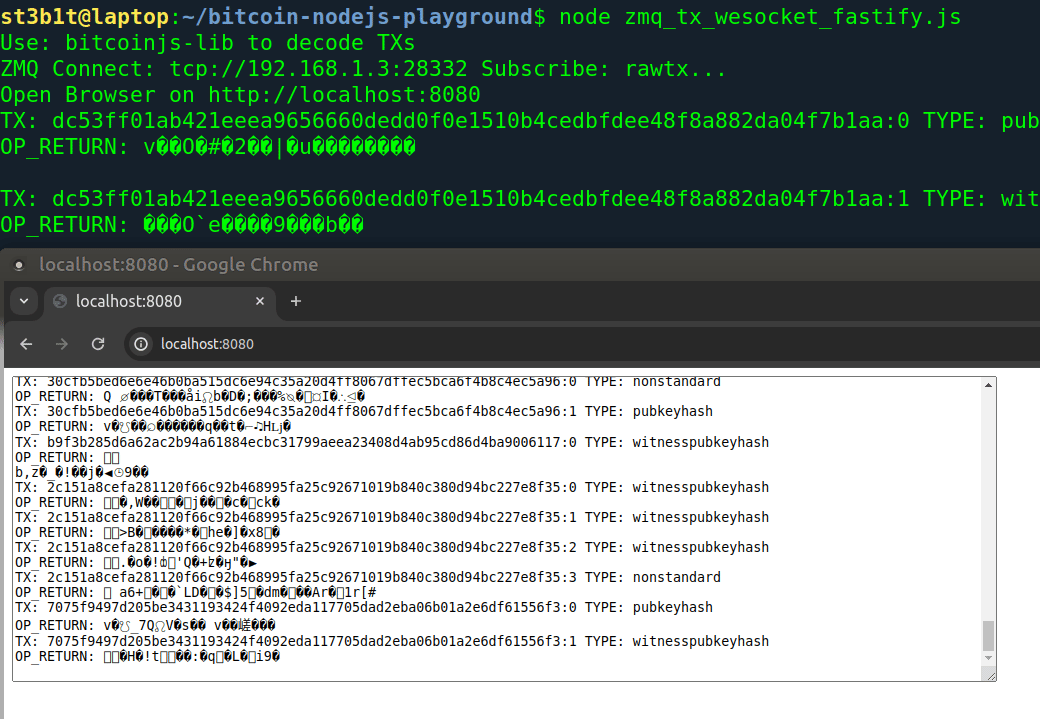
Task: Open the tab search dropdown chevron
Action: click(x=24, y=301)
